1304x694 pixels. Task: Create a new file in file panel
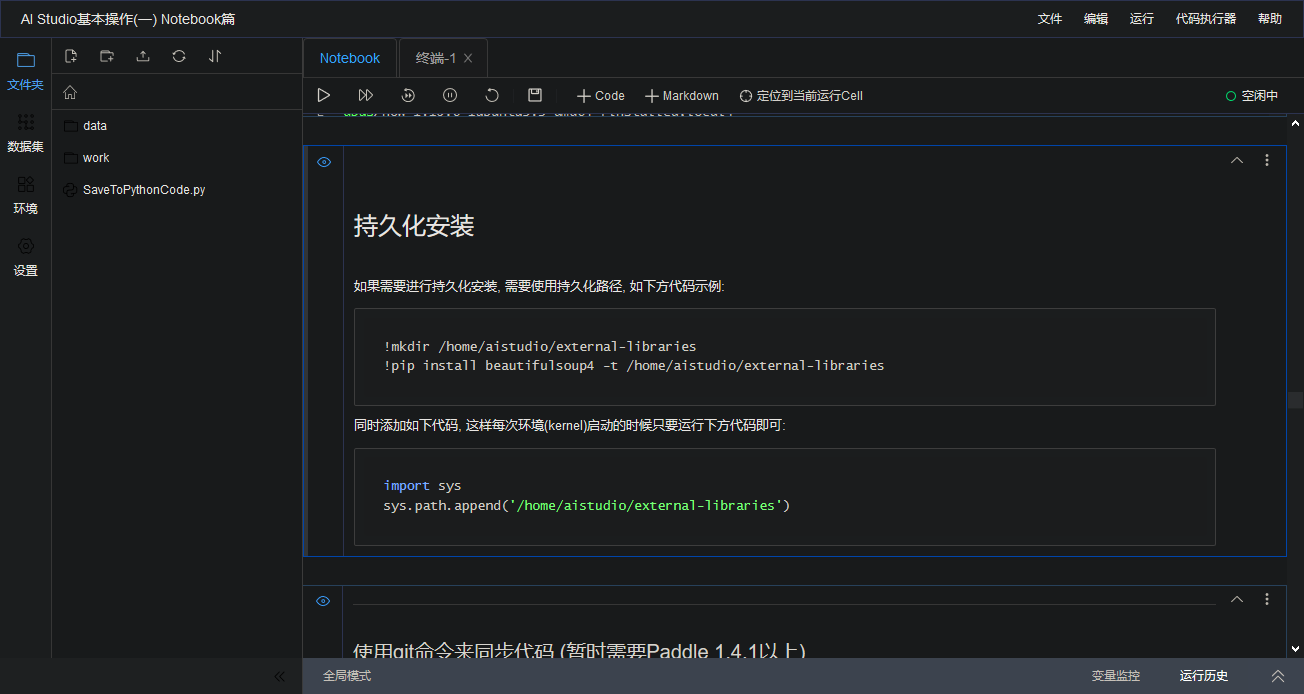pos(71,56)
